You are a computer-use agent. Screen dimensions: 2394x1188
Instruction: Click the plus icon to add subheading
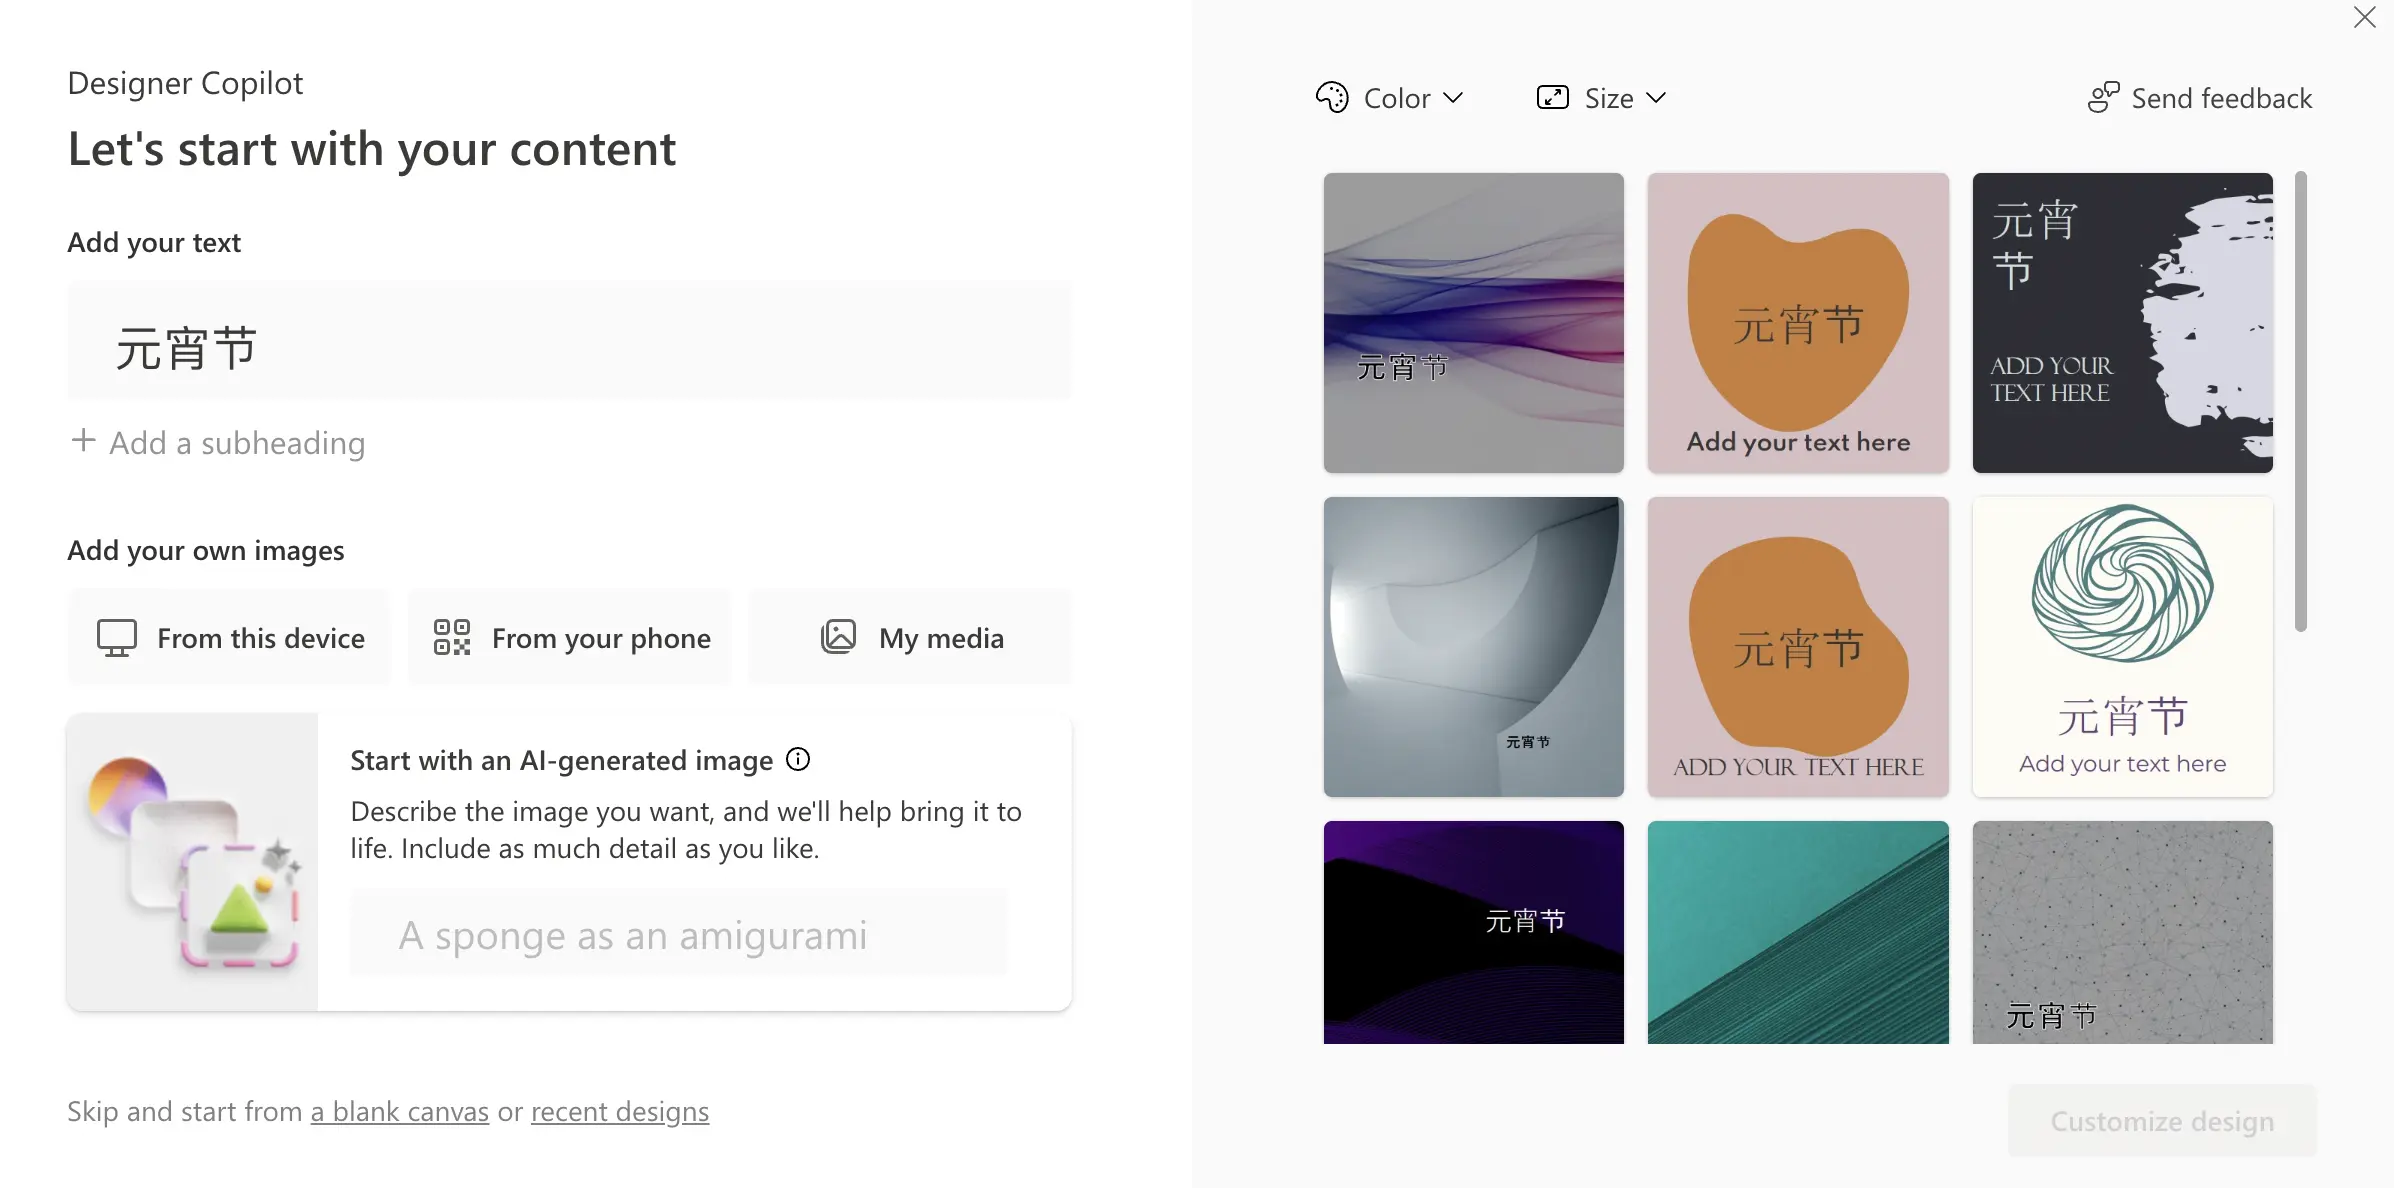pos(84,441)
